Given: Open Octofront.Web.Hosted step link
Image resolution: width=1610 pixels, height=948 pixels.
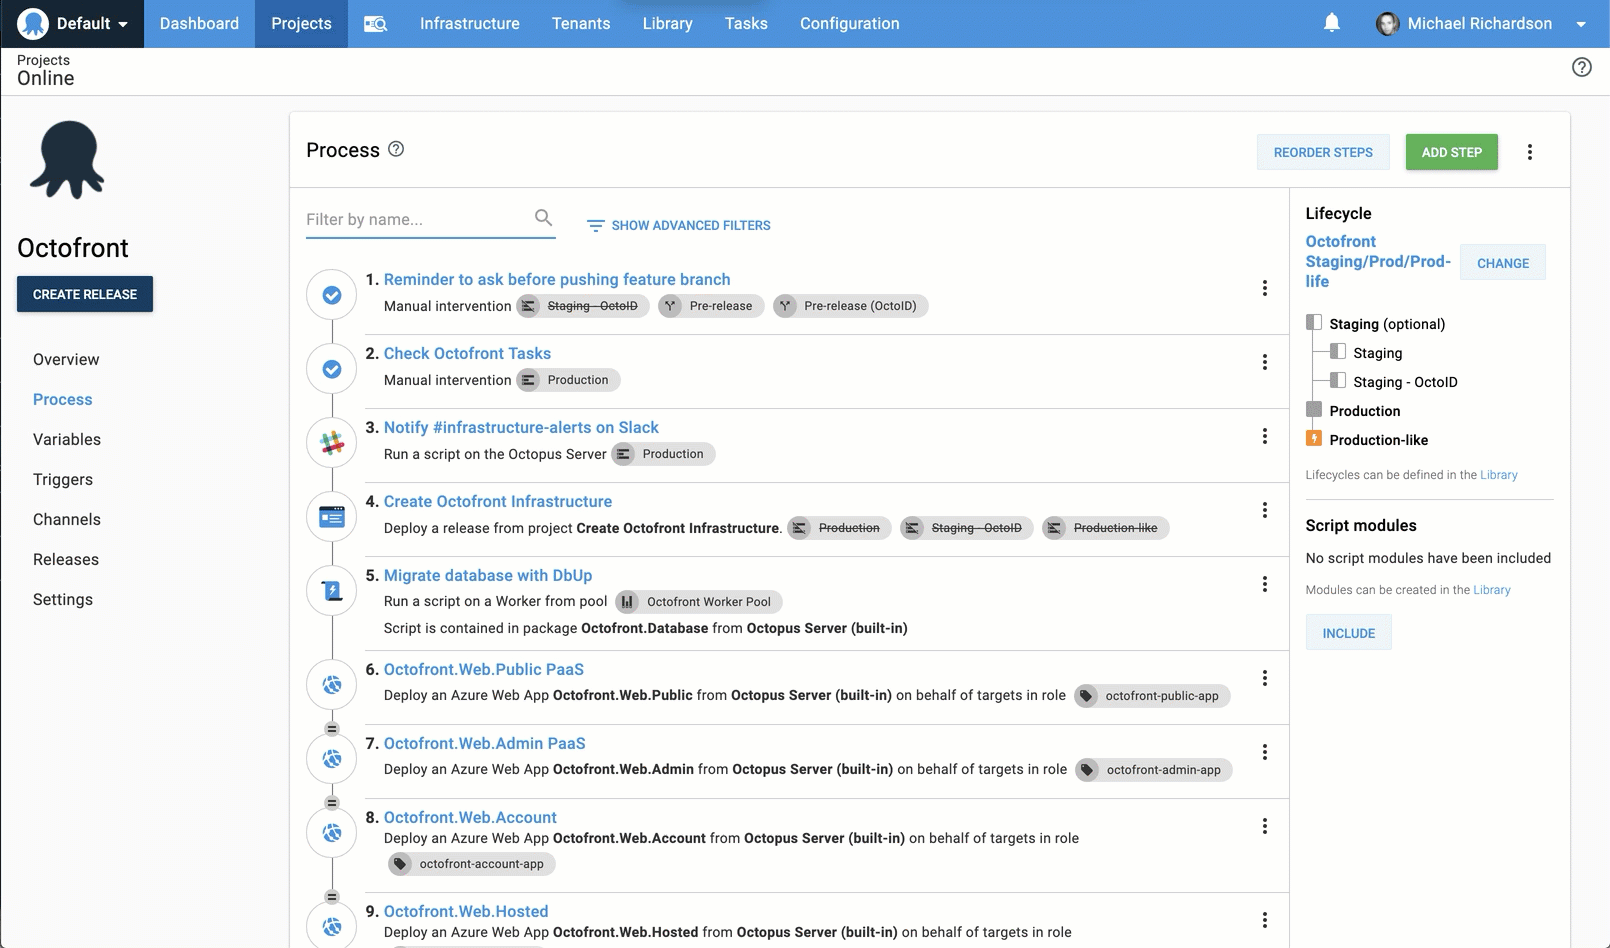Looking at the screenshot, I should coord(466,912).
